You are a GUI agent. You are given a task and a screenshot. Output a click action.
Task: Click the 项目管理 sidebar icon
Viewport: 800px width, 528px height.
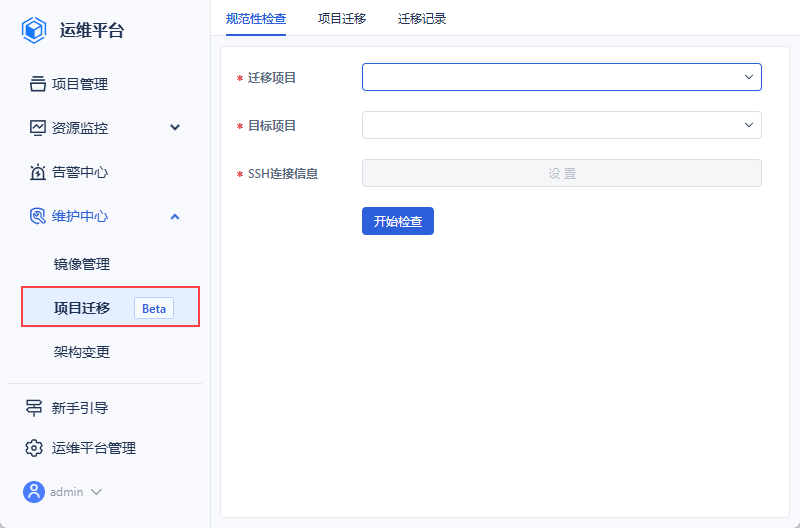click(x=37, y=84)
